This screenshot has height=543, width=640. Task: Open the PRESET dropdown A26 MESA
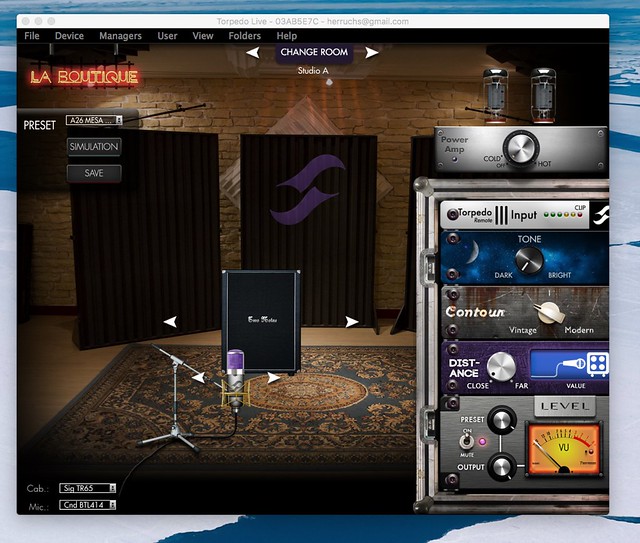[x=94, y=120]
